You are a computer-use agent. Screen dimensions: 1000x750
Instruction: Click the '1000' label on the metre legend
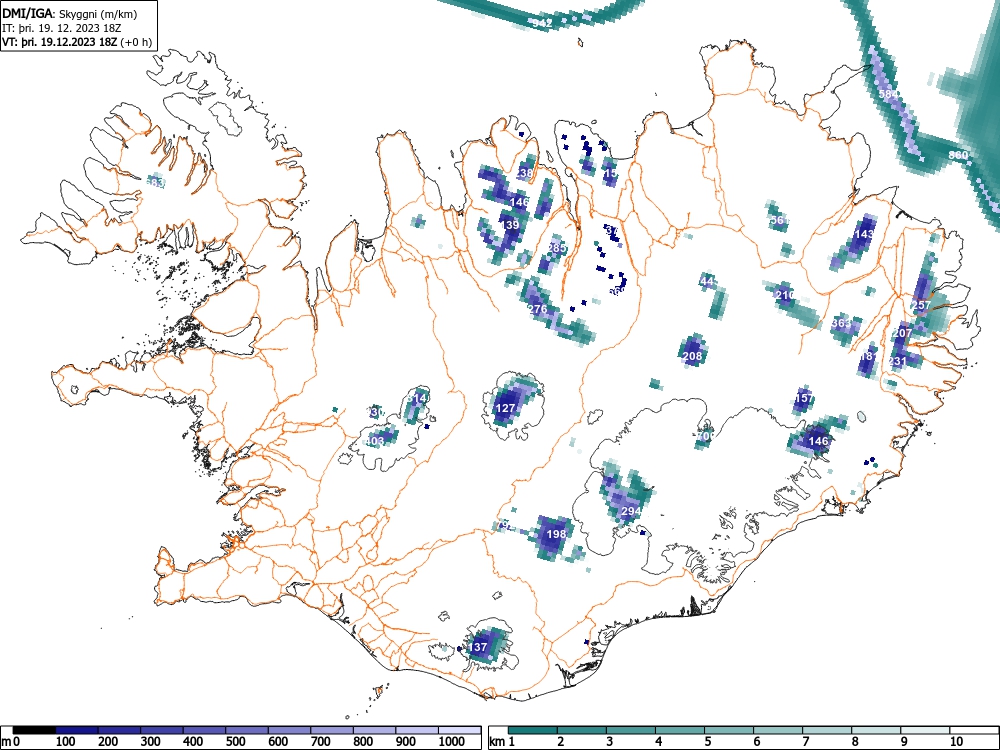tap(452, 742)
